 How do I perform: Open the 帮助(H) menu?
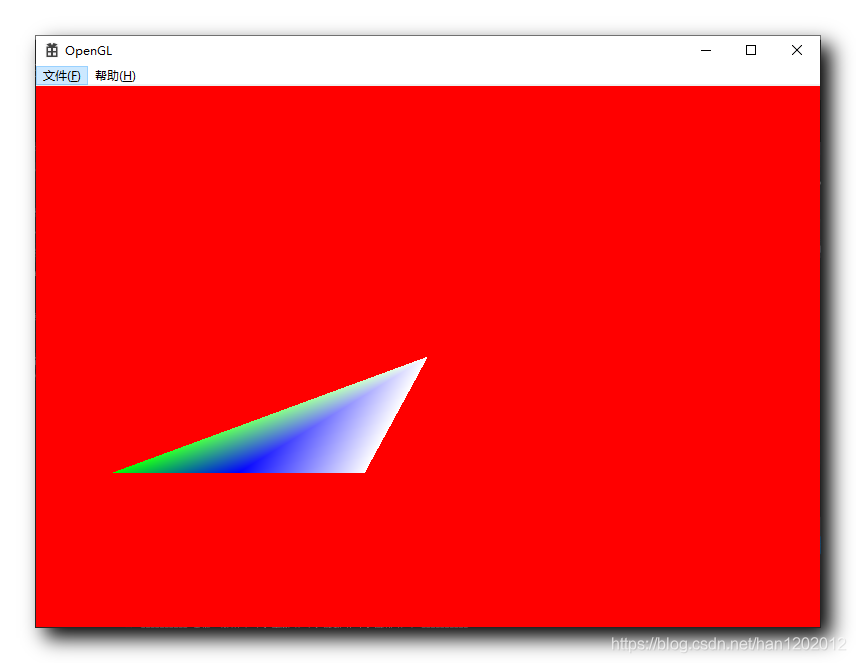[113, 75]
